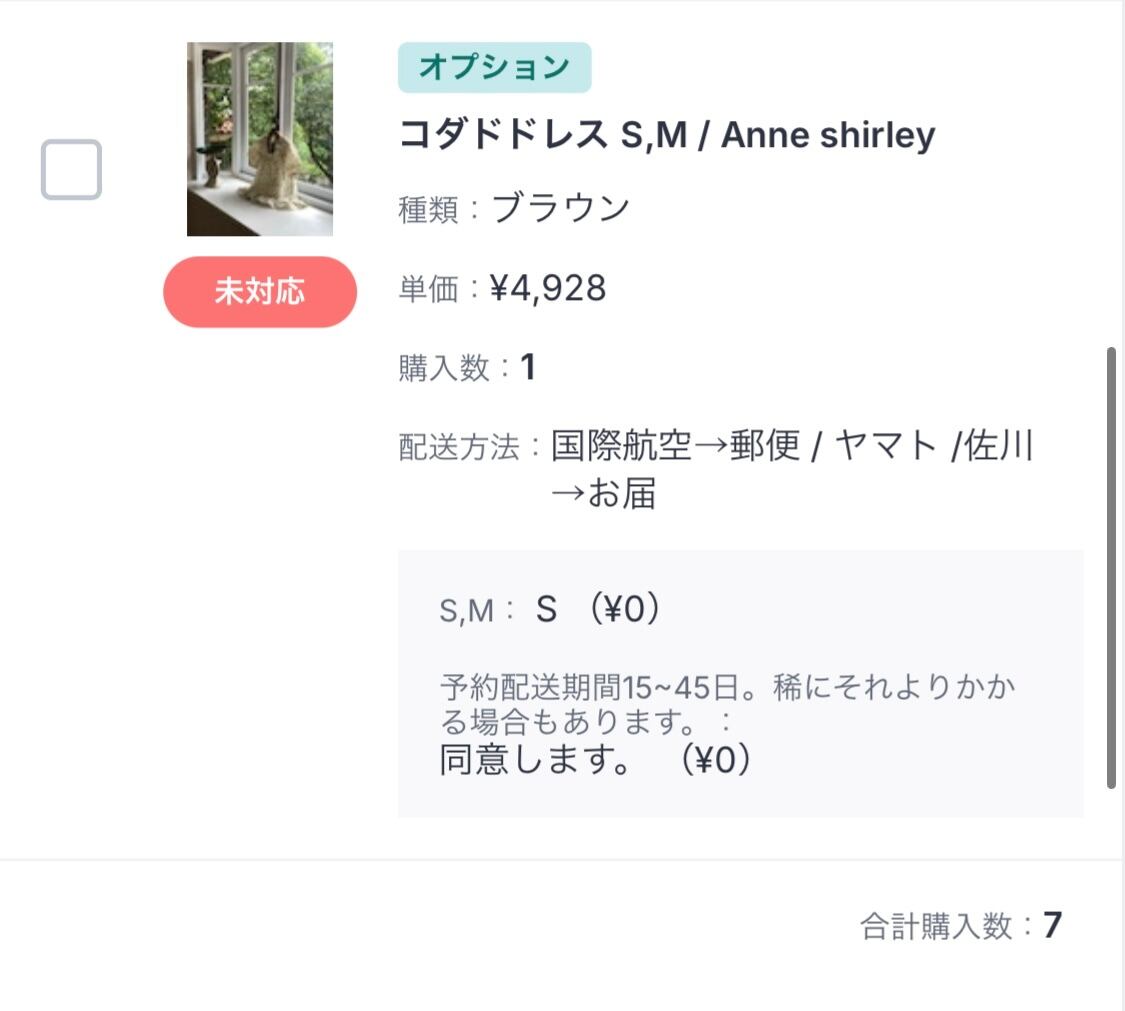Screen dimensions: 1125x1011
Task: Click the total purchase count 7
Action: pos(1052,925)
